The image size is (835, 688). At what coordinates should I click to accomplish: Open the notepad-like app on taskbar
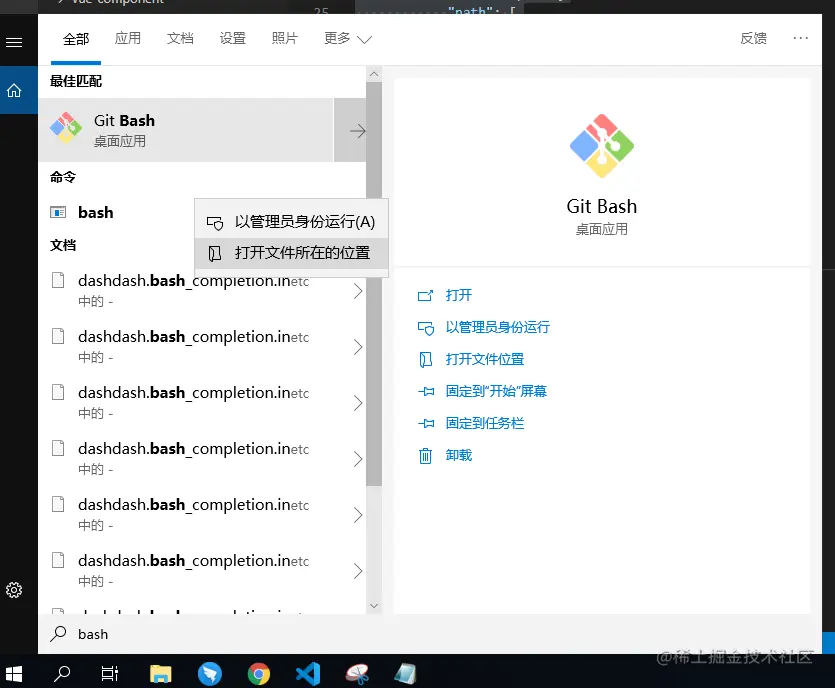405,674
